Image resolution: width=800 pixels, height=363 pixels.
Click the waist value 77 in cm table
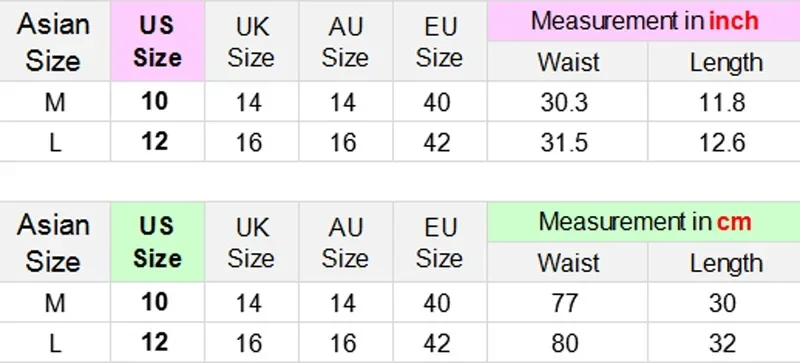coord(564,304)
